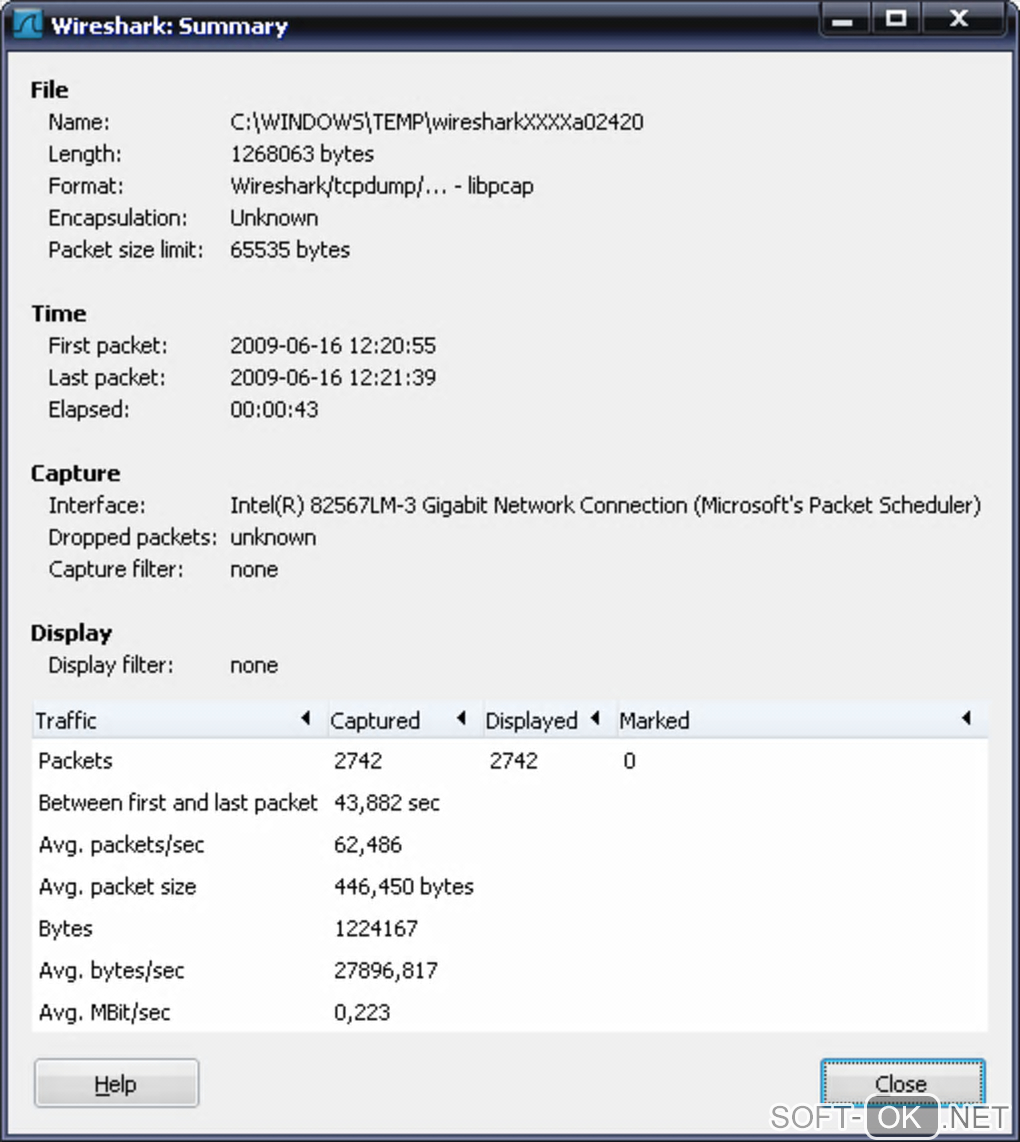The width and height of the screenshot is (1020, 1142).
Task: Click the Help button
Action: coord(116,1083)
